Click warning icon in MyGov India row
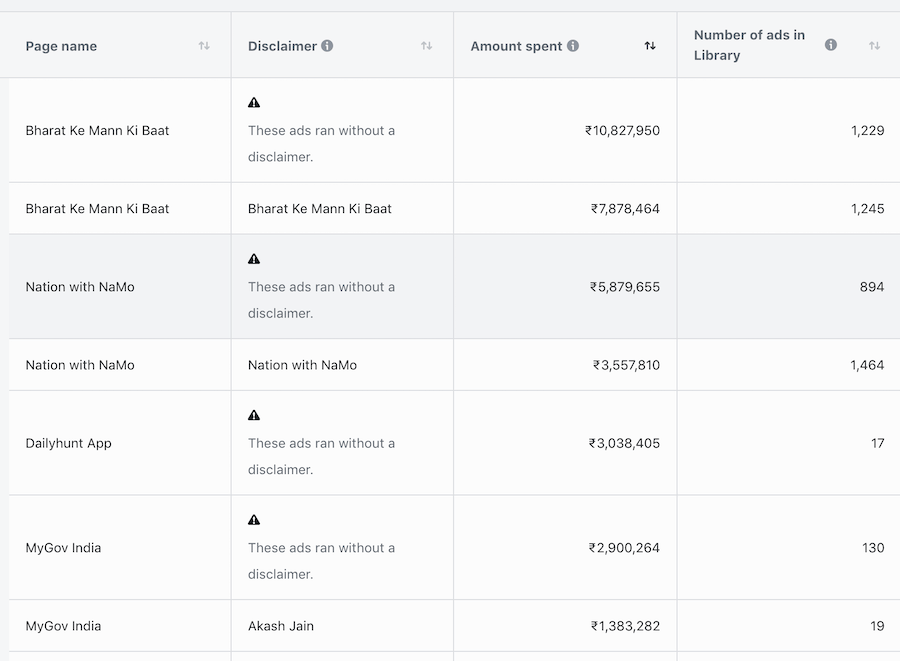Screen dimensions: 900x661 254,520
